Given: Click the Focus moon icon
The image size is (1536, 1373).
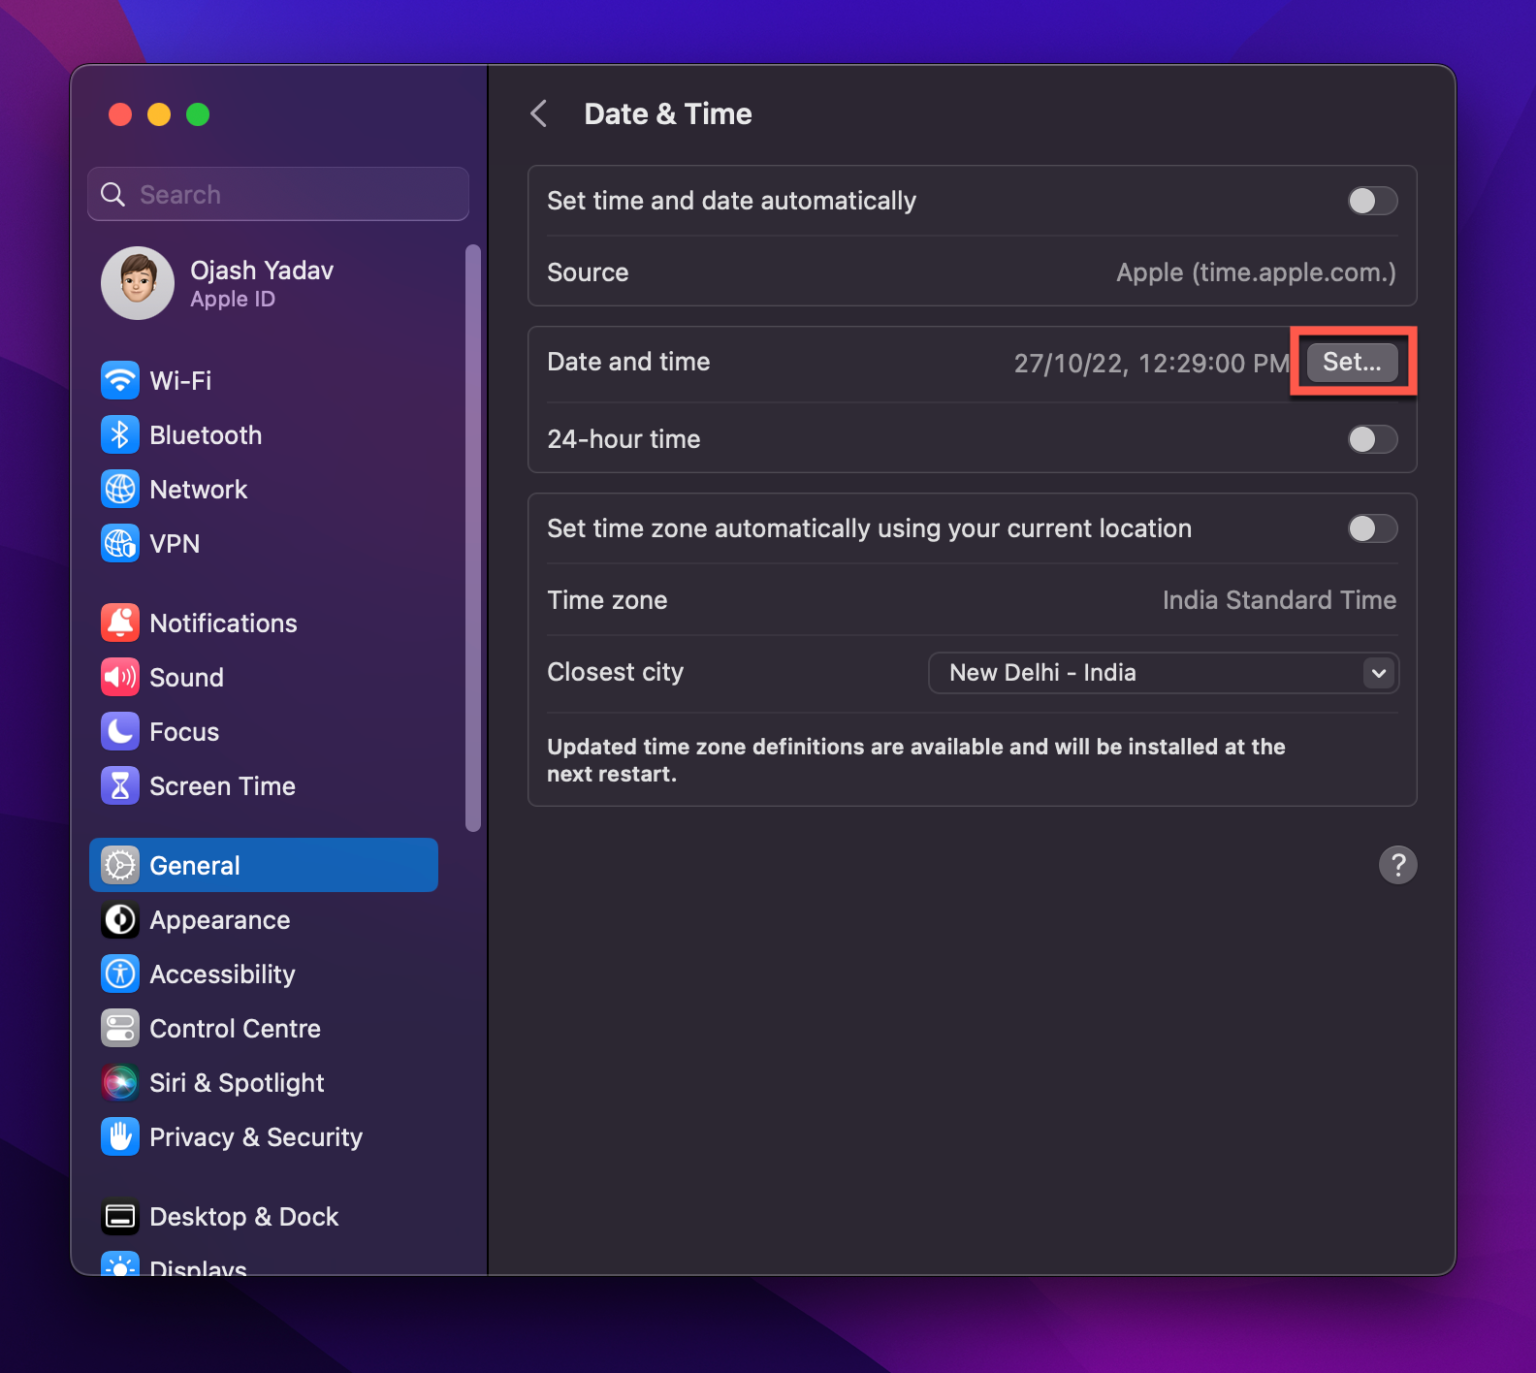Looking at the screenshot, I should [120, 731].
